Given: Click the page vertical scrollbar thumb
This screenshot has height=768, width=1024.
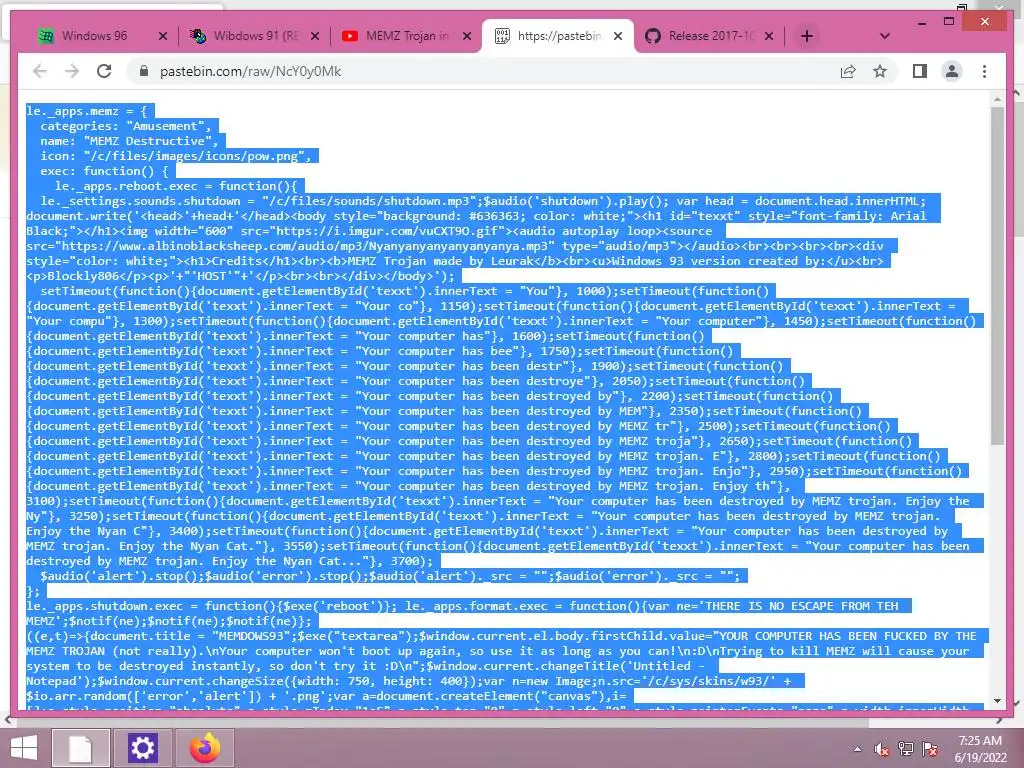Looking at the screenshot, I should (x=997, y=276).
